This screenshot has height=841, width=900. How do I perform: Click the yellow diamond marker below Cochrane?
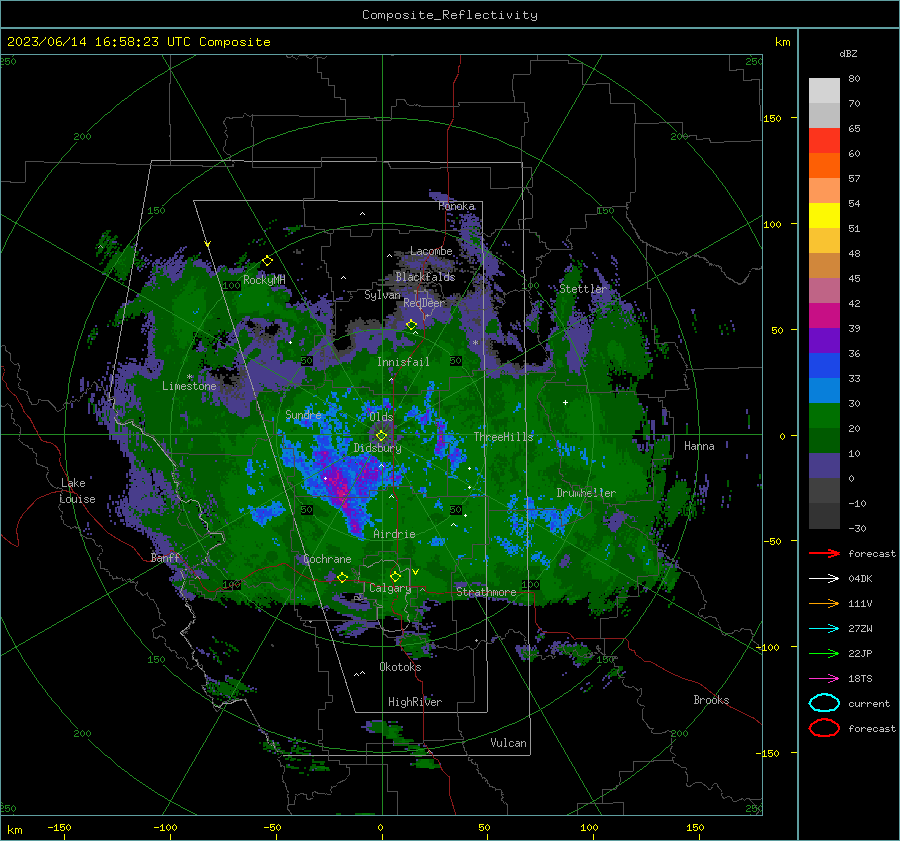point(342,578)
